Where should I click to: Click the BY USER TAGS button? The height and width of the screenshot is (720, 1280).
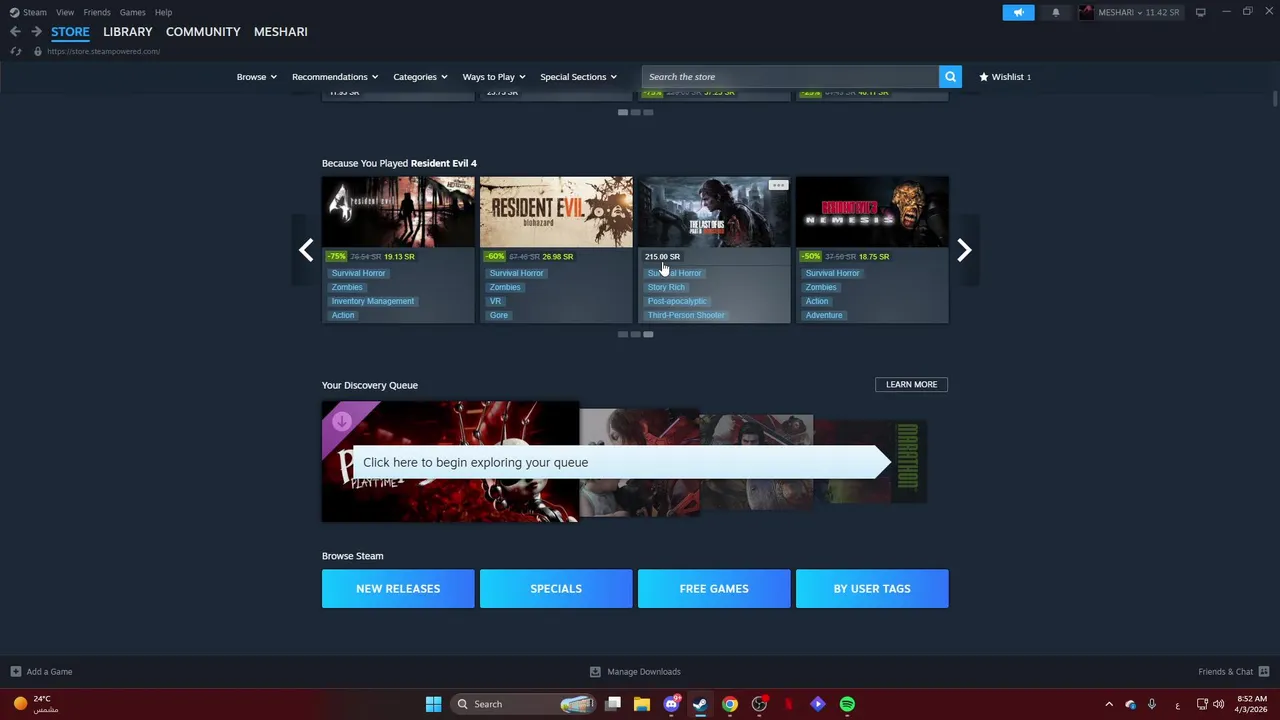[x=872, y=589]
